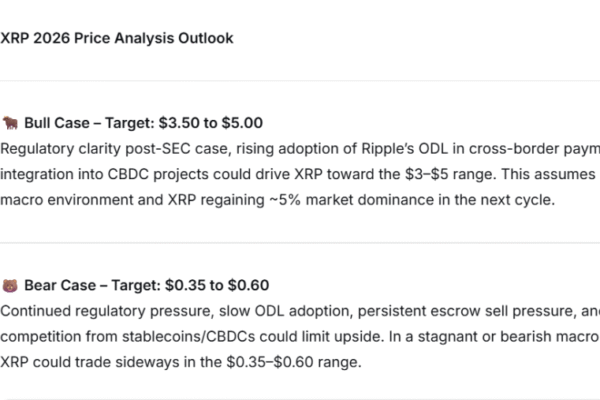Click the bear emoji icon
600x400 pixels.
pyautogui.click(x=10, y=285)
